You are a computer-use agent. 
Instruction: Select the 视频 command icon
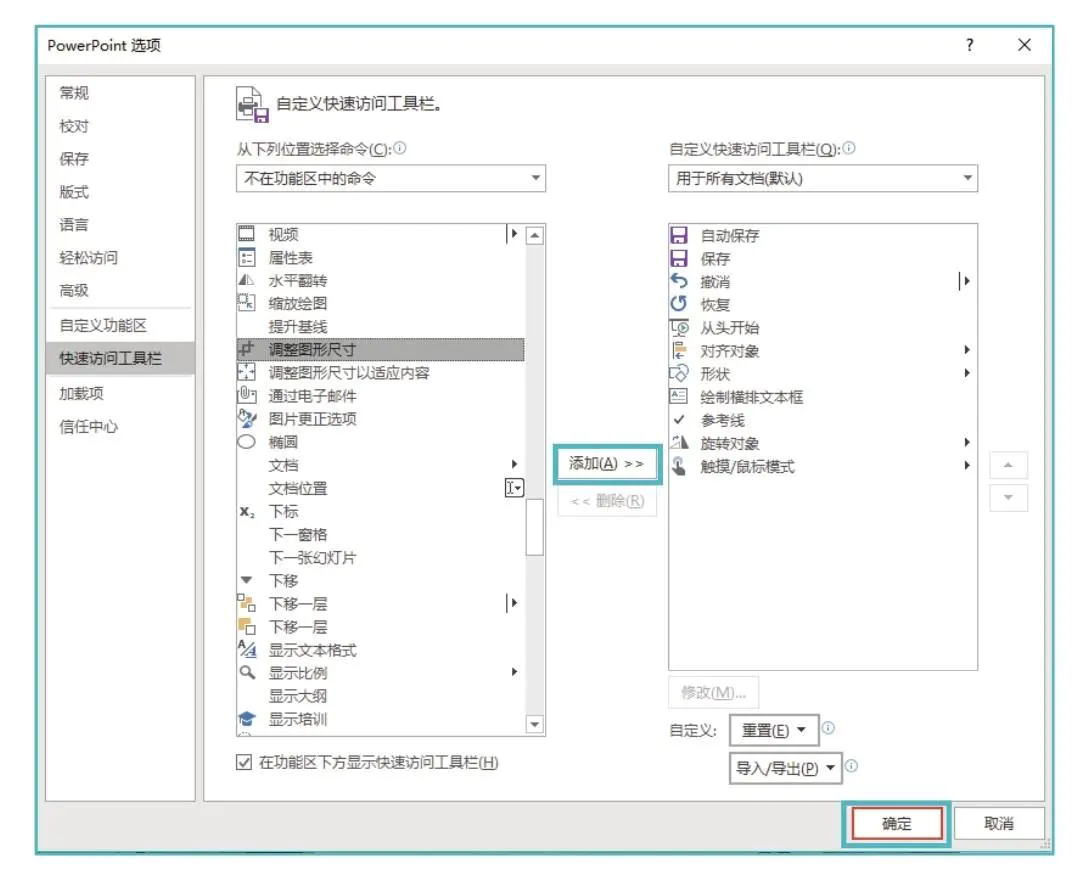(x=247, y=234)
